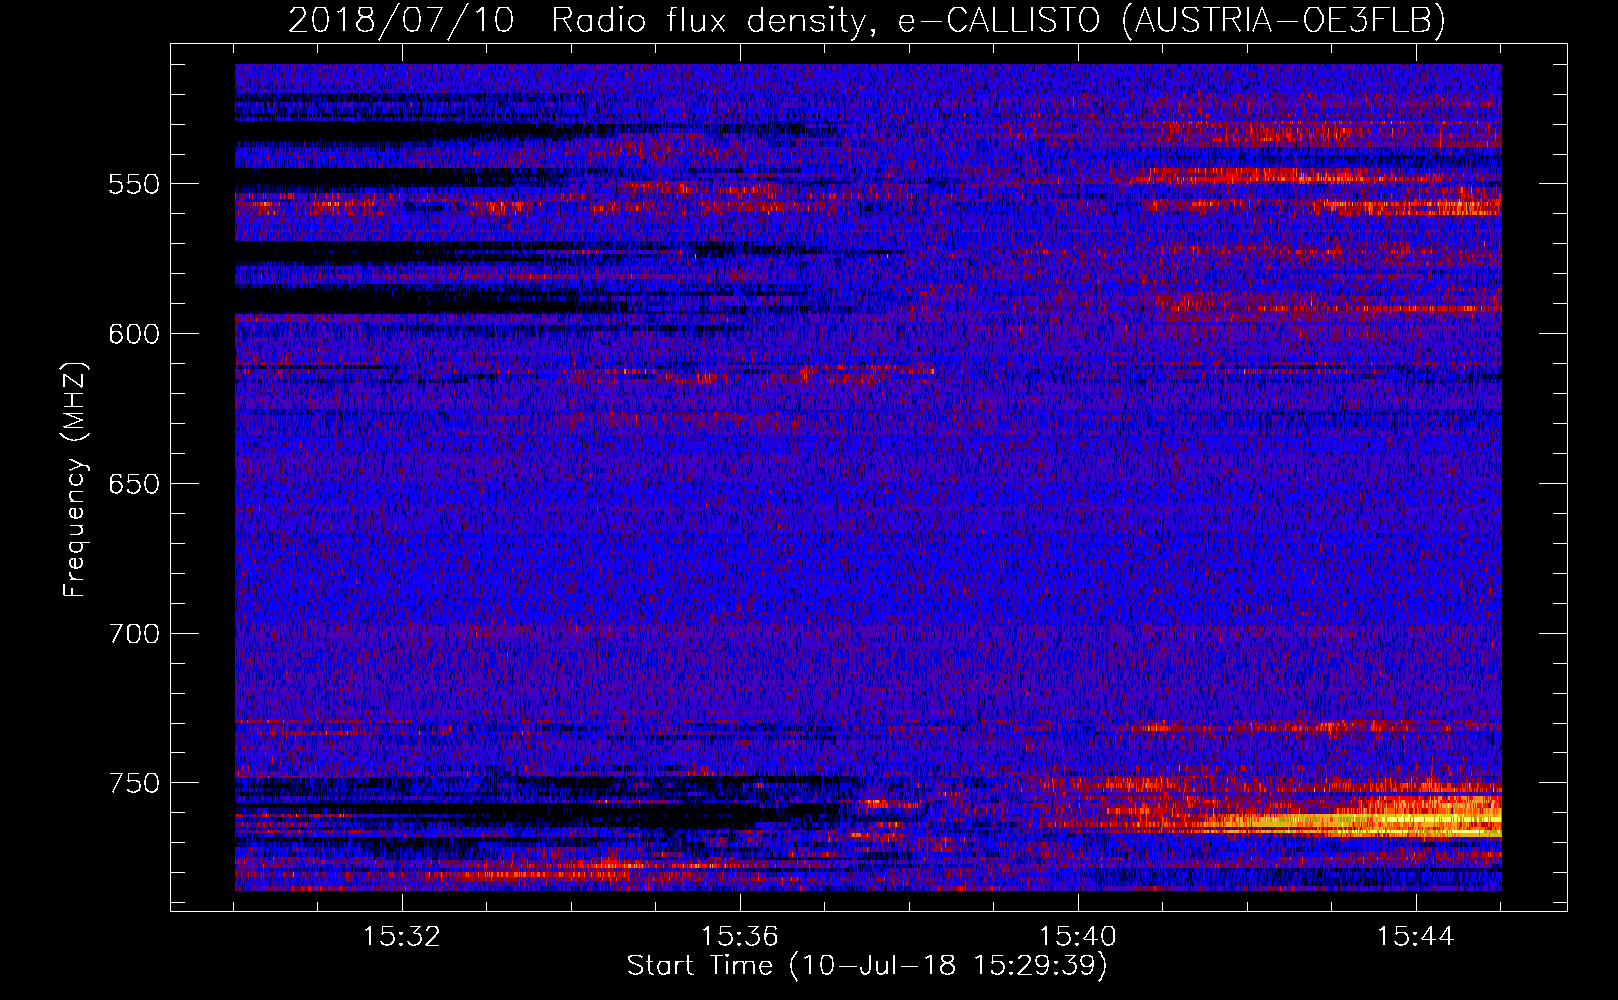Click the 600 frequency tick label
This screenshot has width=1618, height=1000.
coord(134,334)
